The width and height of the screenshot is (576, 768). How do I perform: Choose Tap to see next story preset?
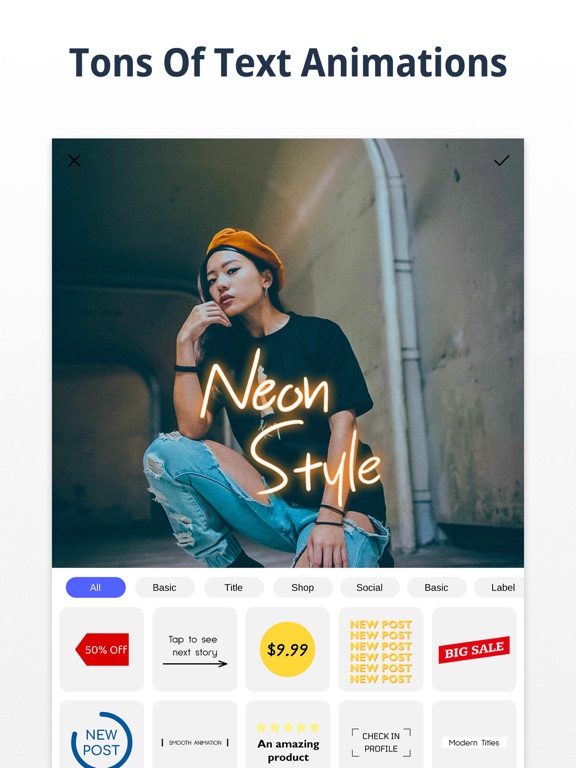(195, 649)
